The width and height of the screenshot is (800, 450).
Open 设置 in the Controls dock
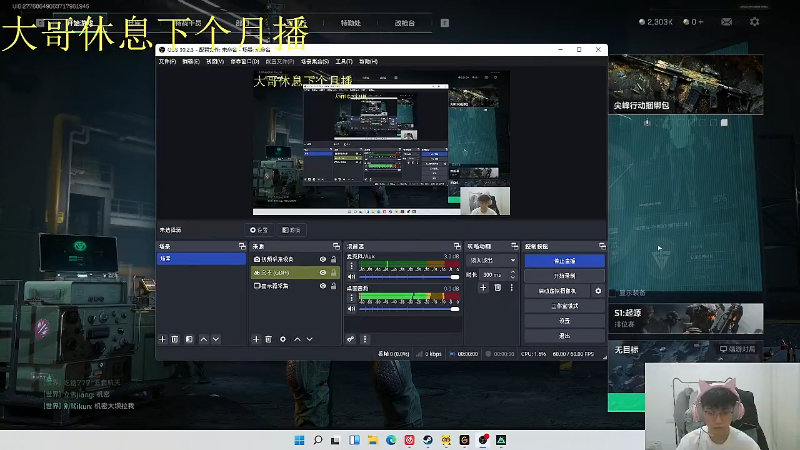click(x=564, y=321)
